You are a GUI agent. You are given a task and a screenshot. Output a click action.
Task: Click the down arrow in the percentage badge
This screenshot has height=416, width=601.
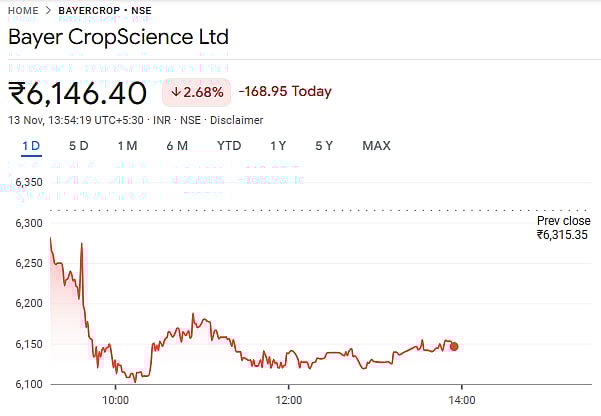coord(177,92)
